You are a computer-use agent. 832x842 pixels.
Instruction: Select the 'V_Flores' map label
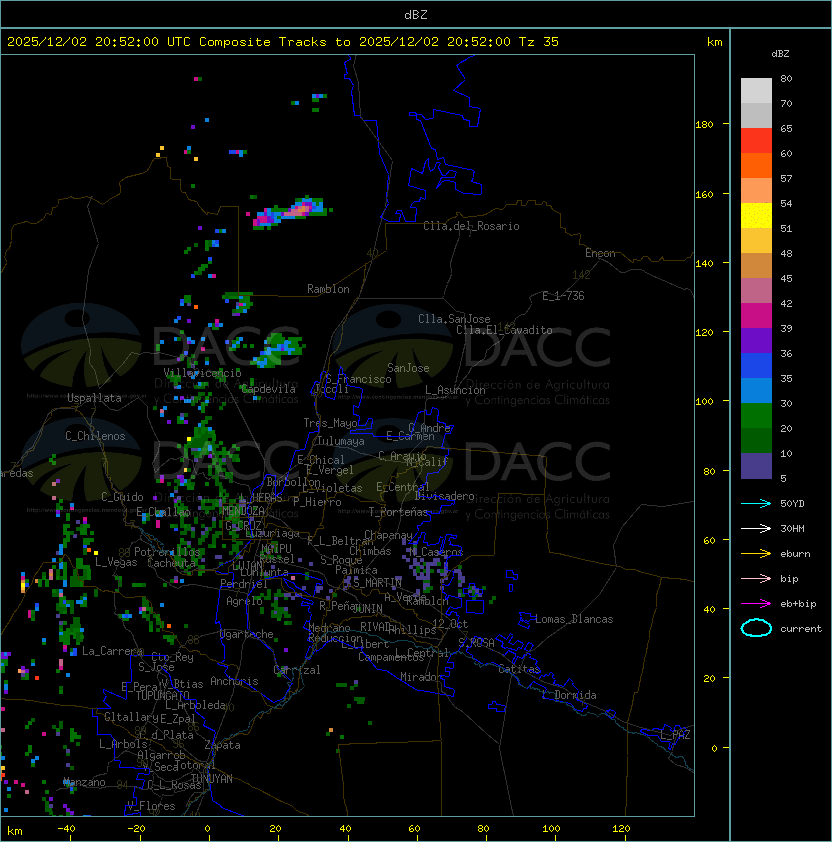151,806
